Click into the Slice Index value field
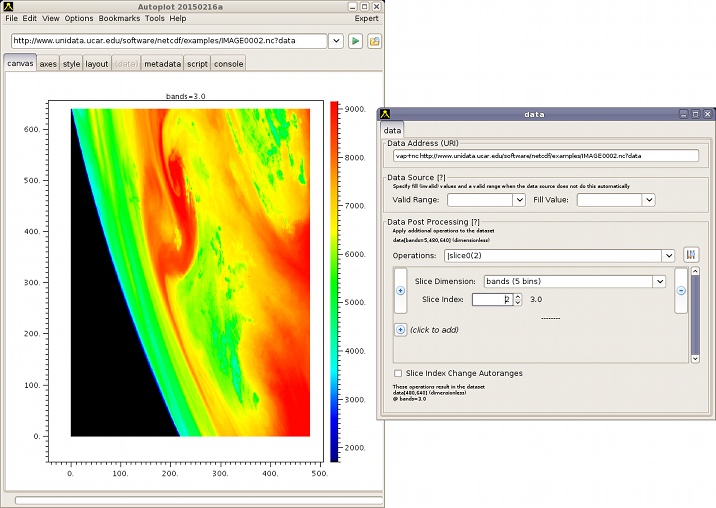The height and width of the screenshot is (508, 716). pos(491,299)
